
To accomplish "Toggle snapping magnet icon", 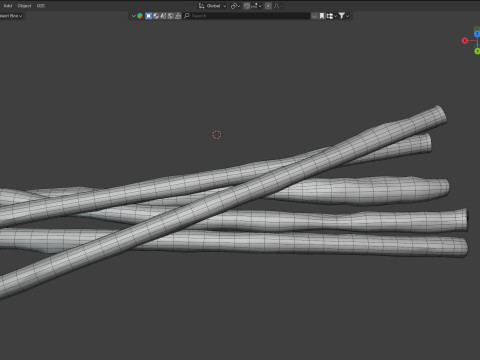I will (x=246, y=6).
